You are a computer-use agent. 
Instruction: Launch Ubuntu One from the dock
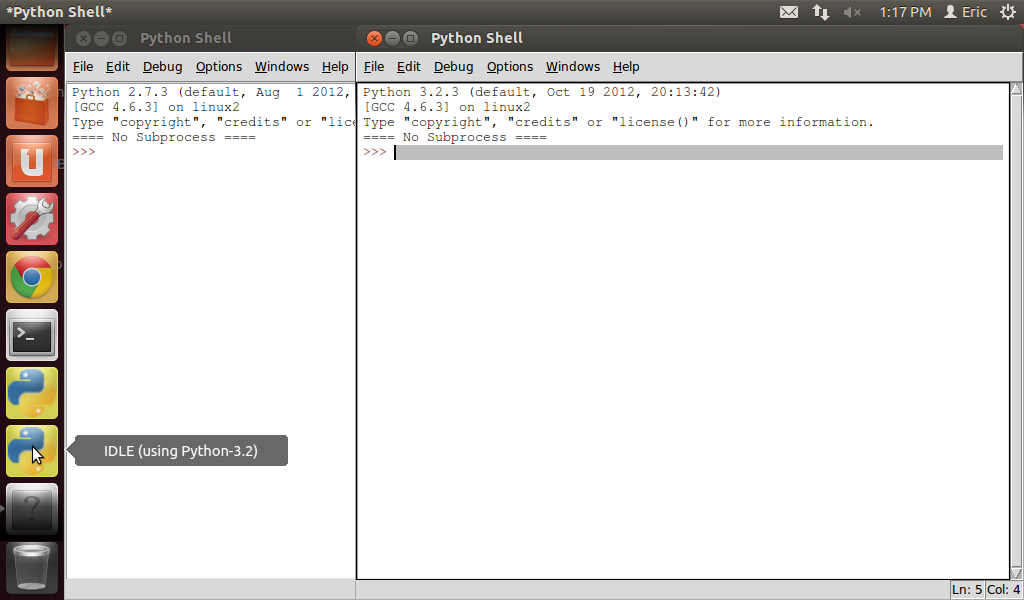[32, 161]
